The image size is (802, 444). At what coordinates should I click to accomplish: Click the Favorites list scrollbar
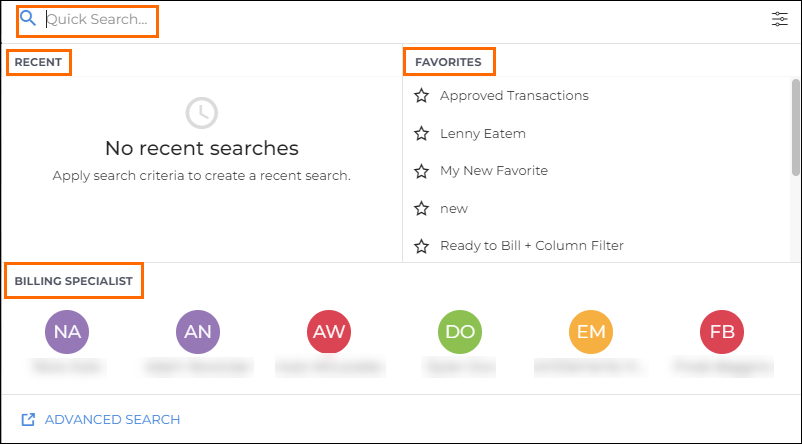[795, 125]
